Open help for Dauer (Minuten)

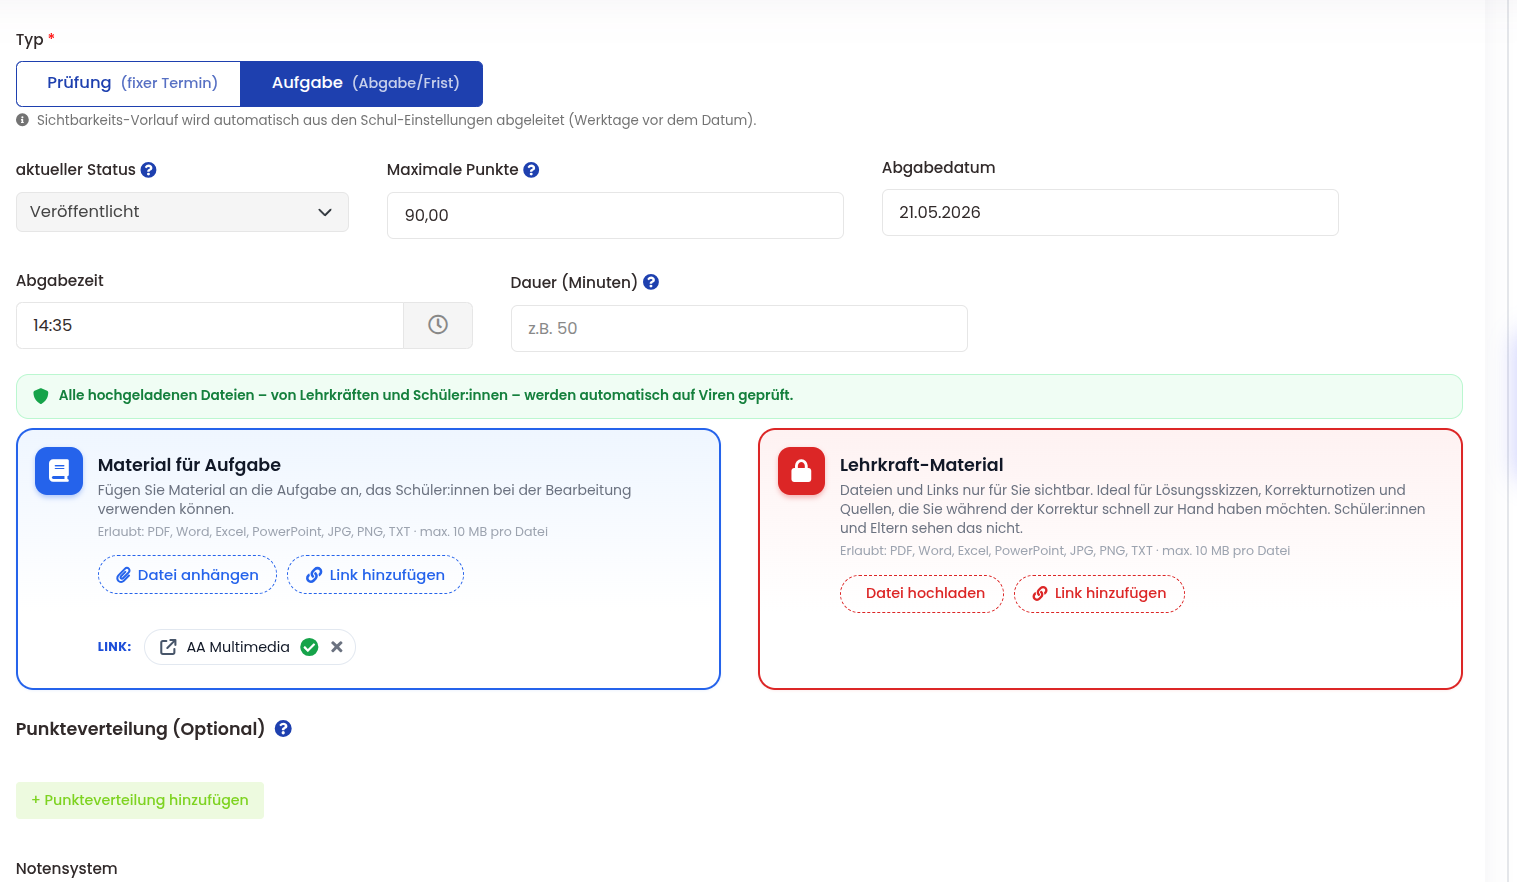pyautogui.click(x=651, y=282)
